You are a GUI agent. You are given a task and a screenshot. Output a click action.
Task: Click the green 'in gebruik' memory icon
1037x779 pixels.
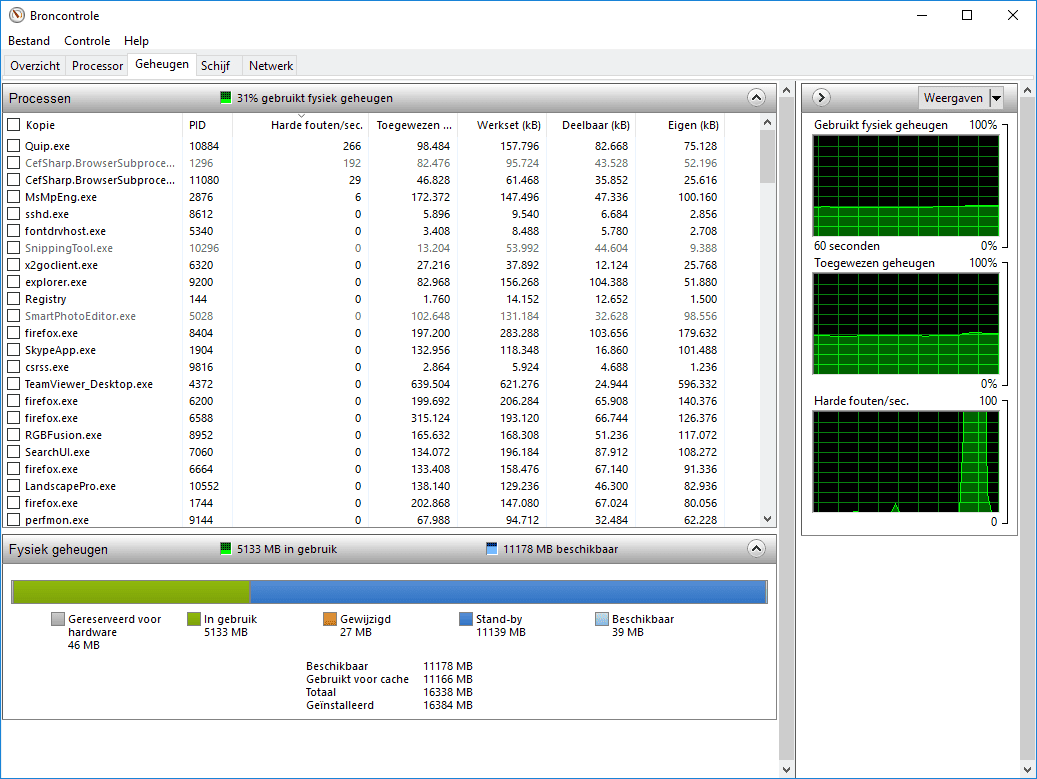coord(226,549)
